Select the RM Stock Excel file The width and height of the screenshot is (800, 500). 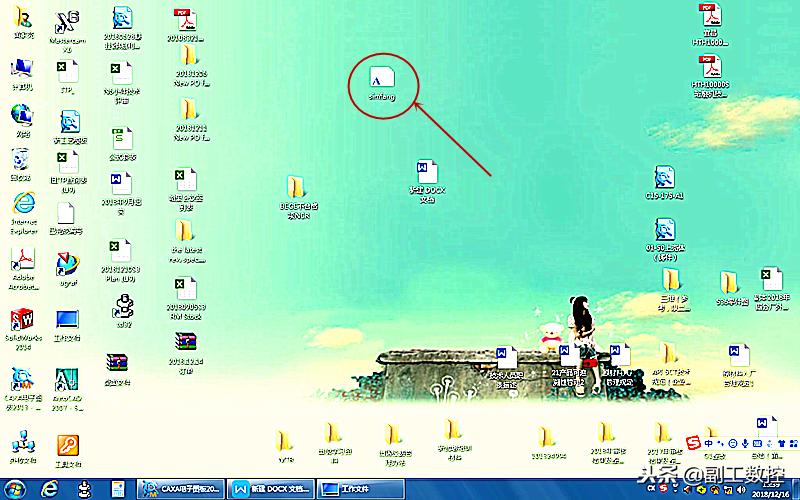tap(186, 298)
